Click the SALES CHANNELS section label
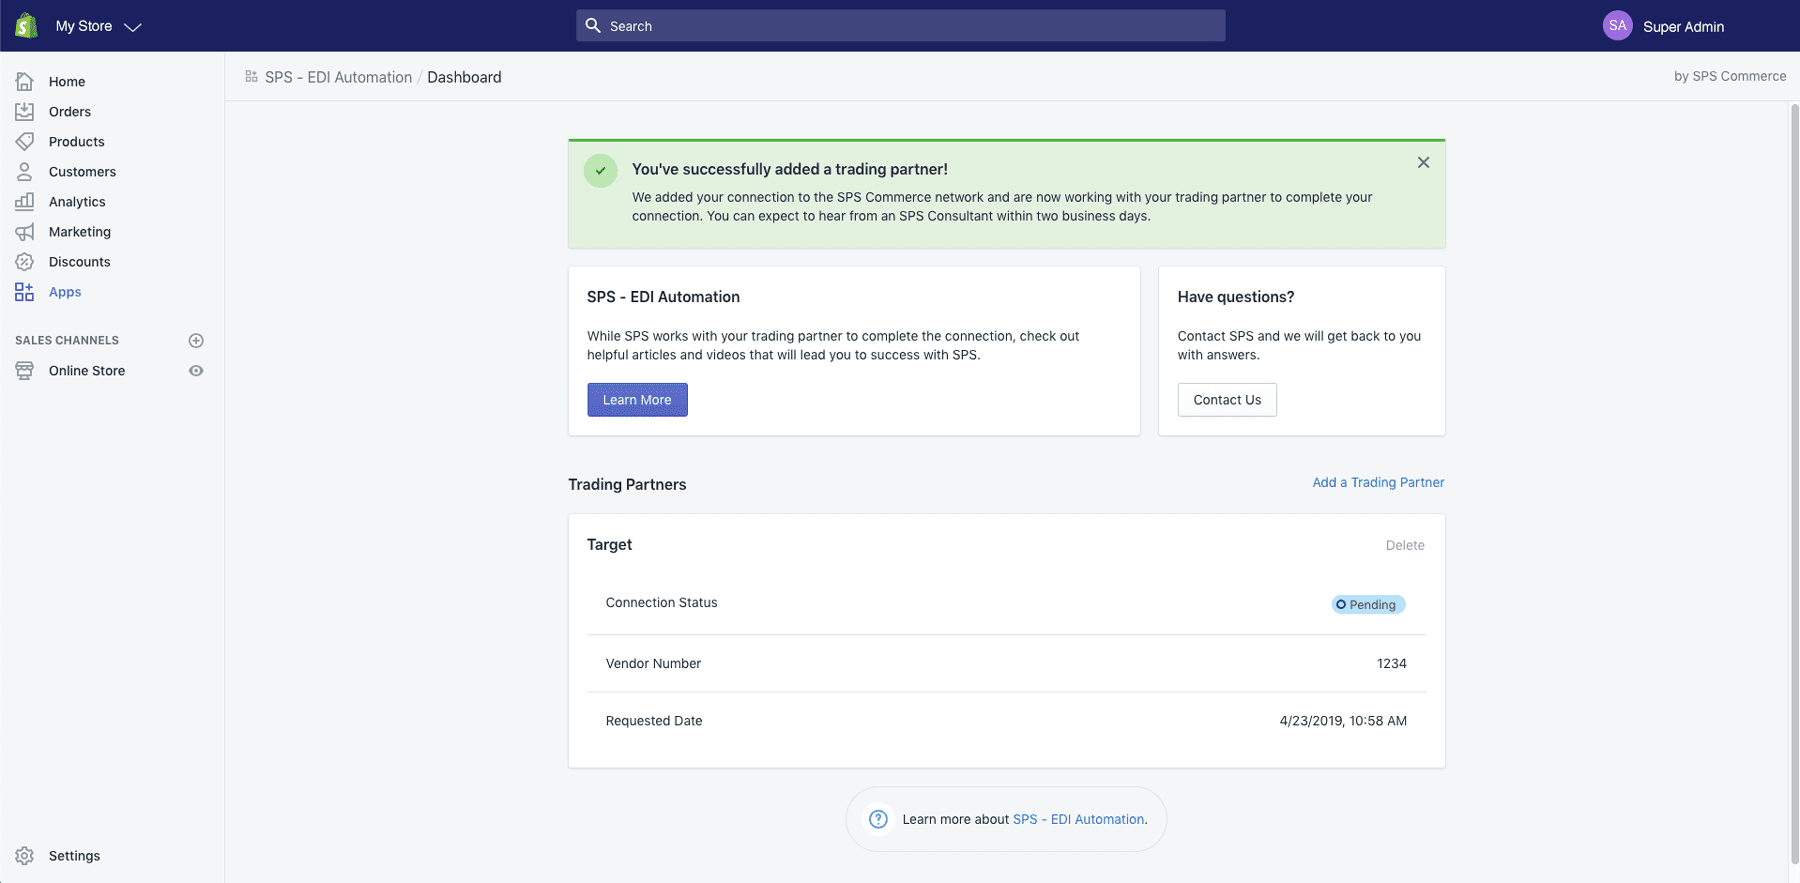1800x883 pixels. click(x=67, y=341)
